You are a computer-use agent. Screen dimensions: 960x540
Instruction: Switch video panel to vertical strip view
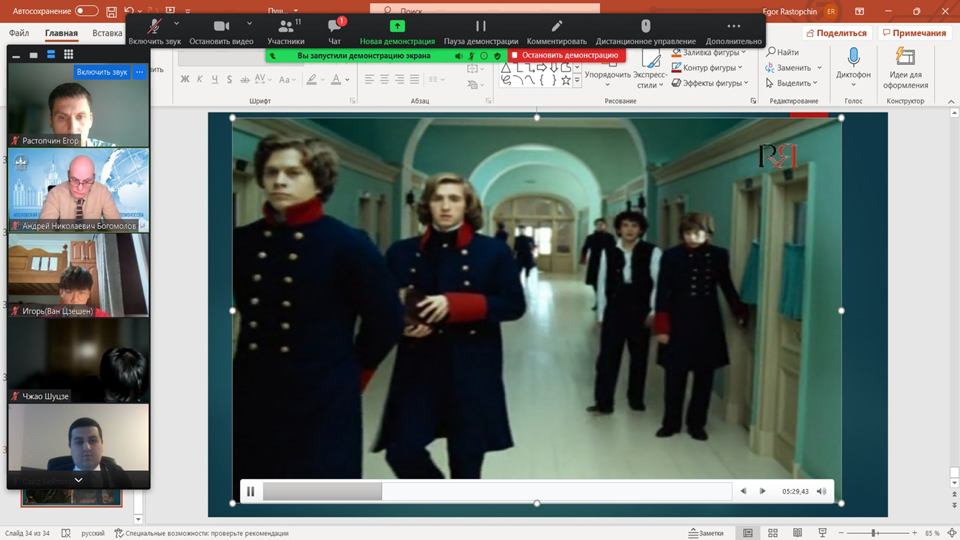click(51, 54)
